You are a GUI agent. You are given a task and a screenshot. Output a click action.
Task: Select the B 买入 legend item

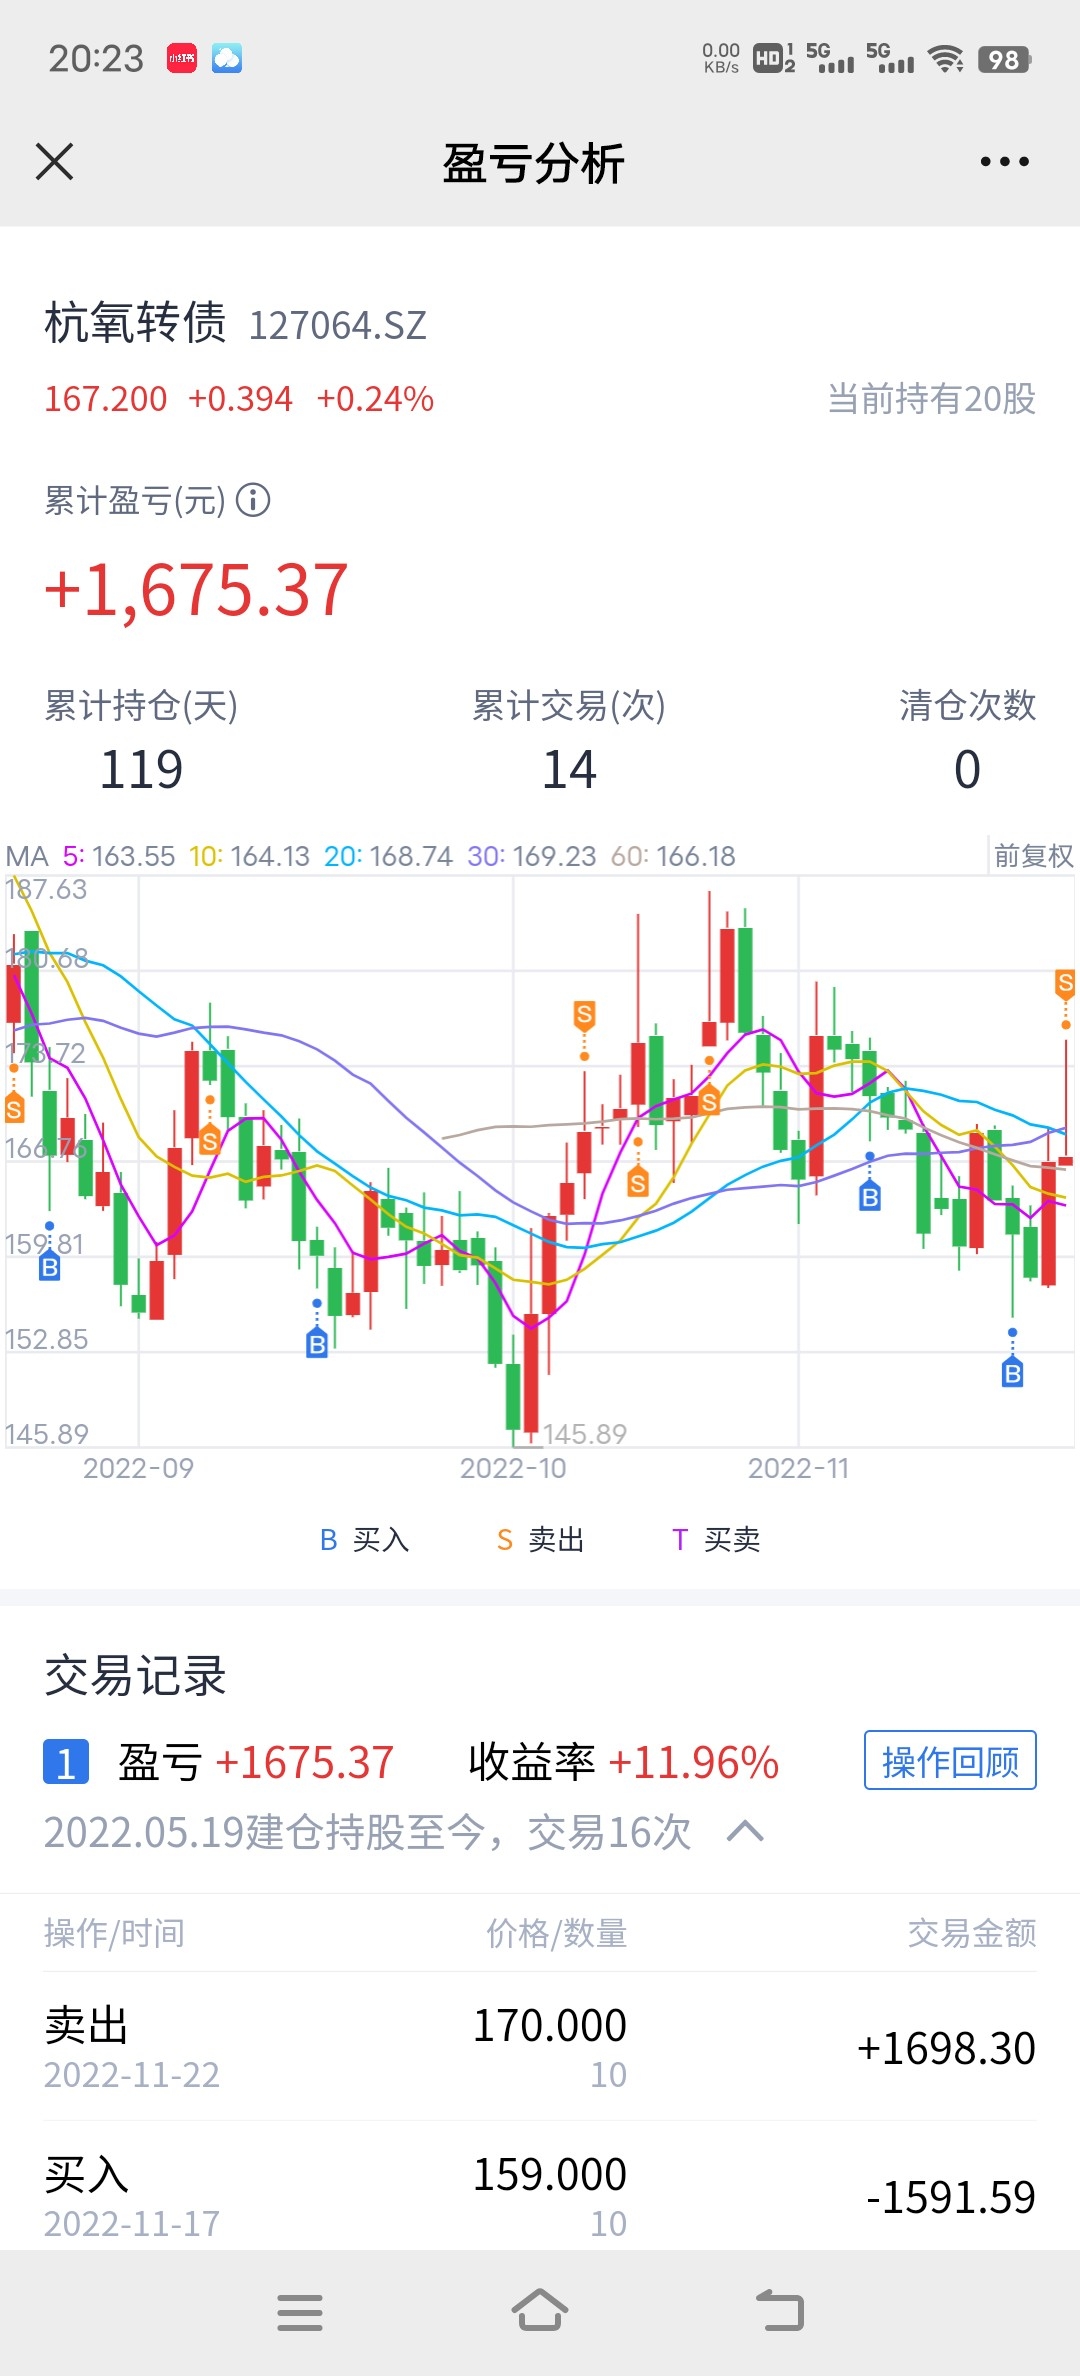coord(364,1540)
